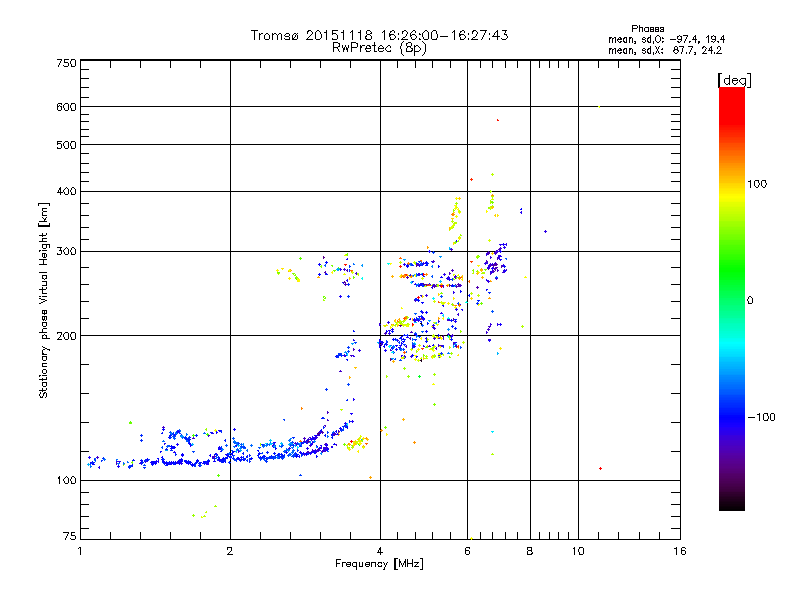Image resolution: width=800 pixels, height=600 pixels.
Task: Click the y-axis tick label '75'
Action: (x=69, y=536)
